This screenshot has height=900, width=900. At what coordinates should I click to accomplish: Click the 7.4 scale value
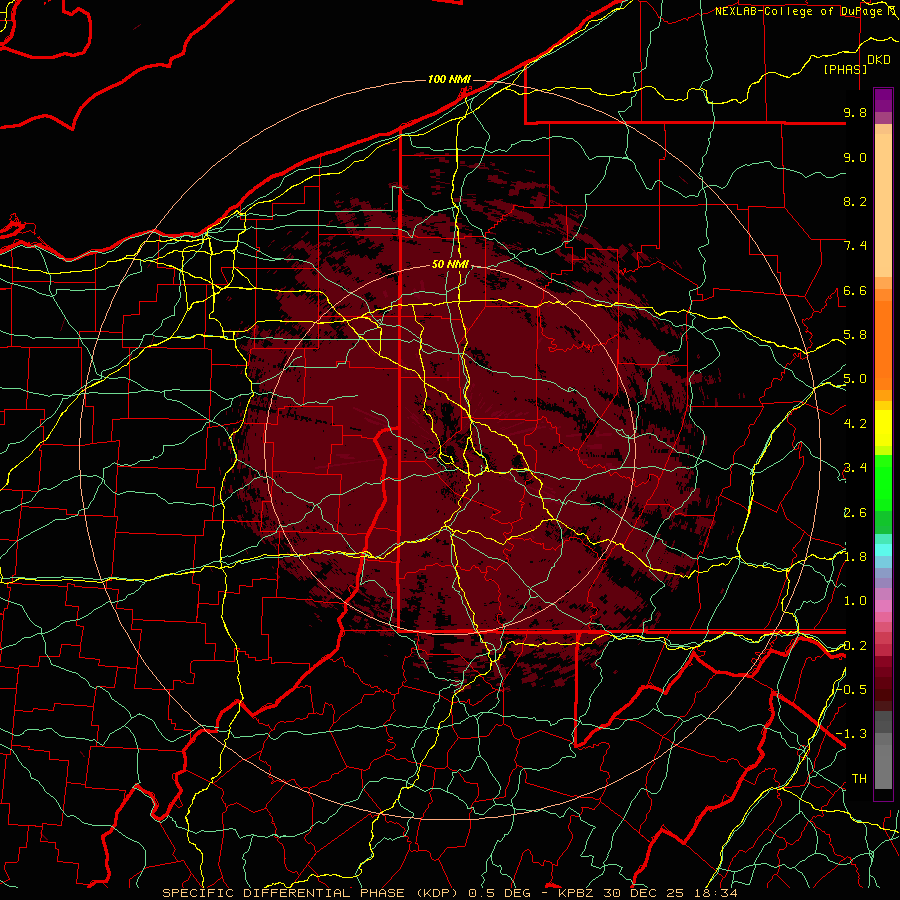855,246
